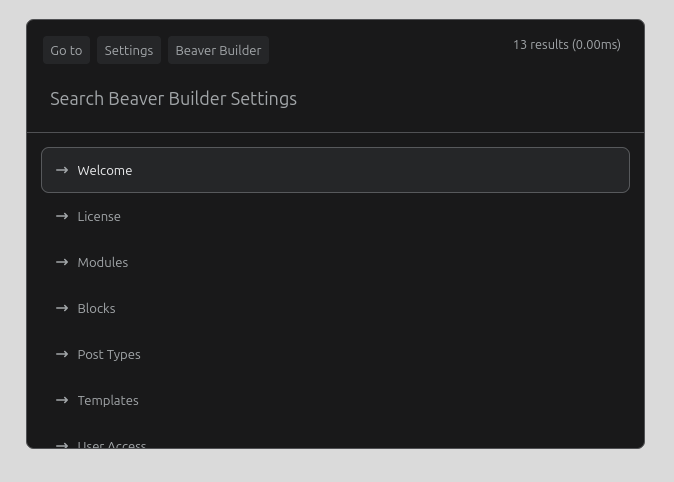
Task: Click the arrow icon beside Templates
Action: pyautogui.click(x=62, y=400)
